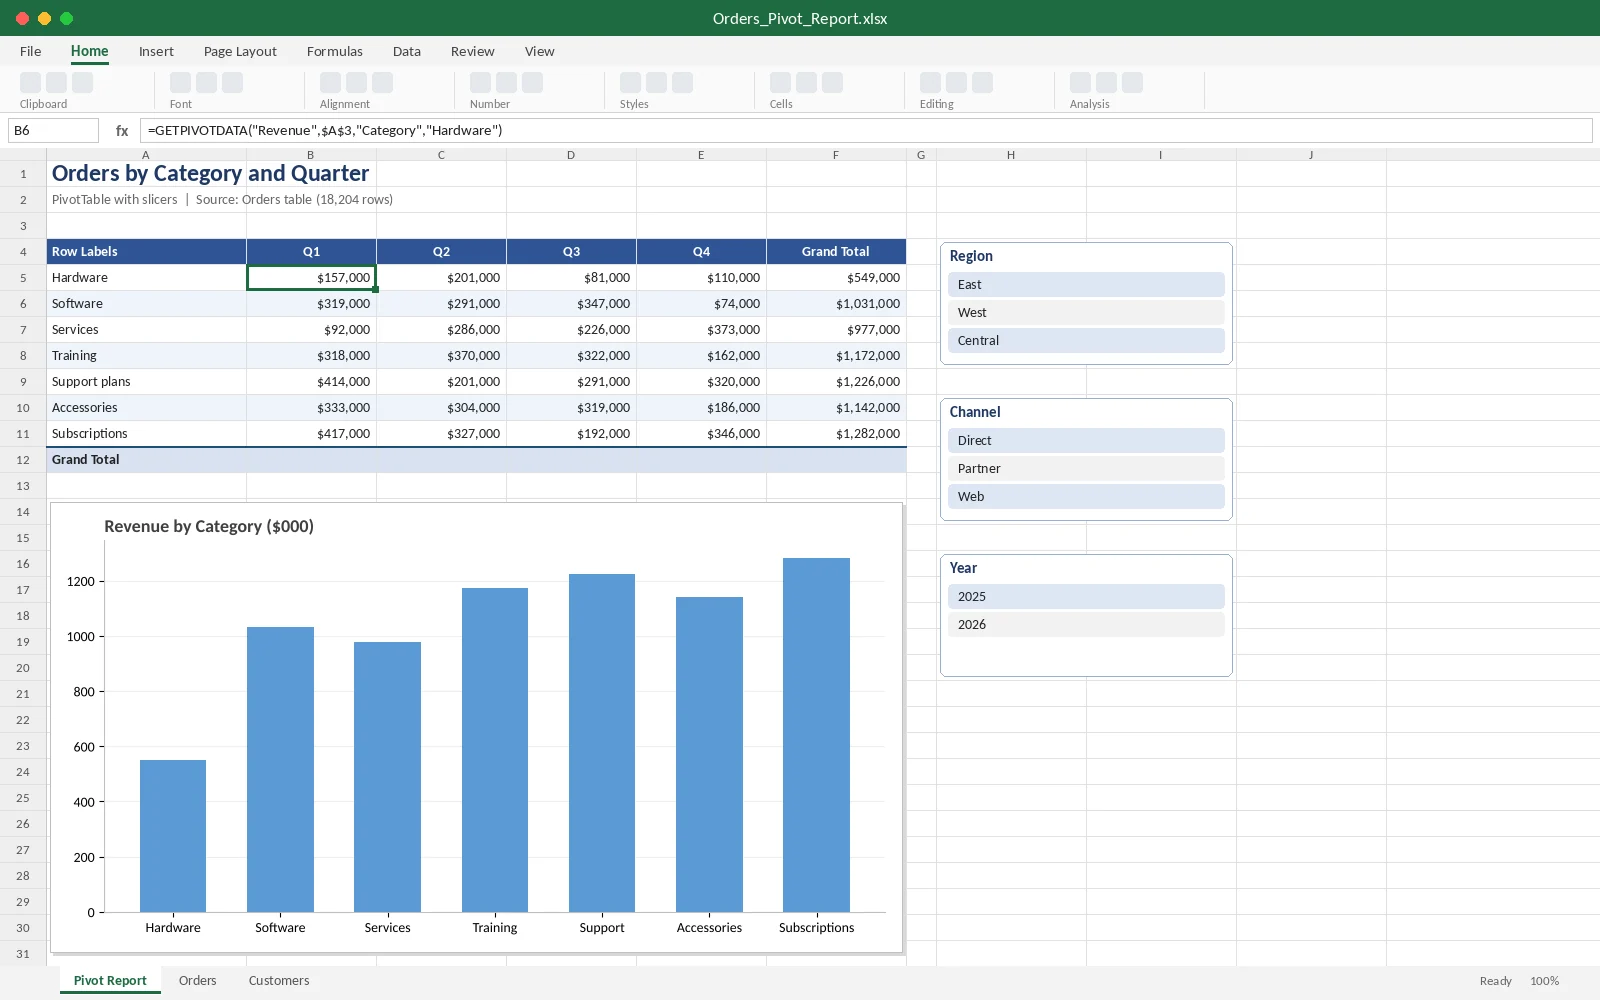Viewport: 1600px width, 1000px height.
Task: Select the Grand Total column header
Action: point(836,252)
